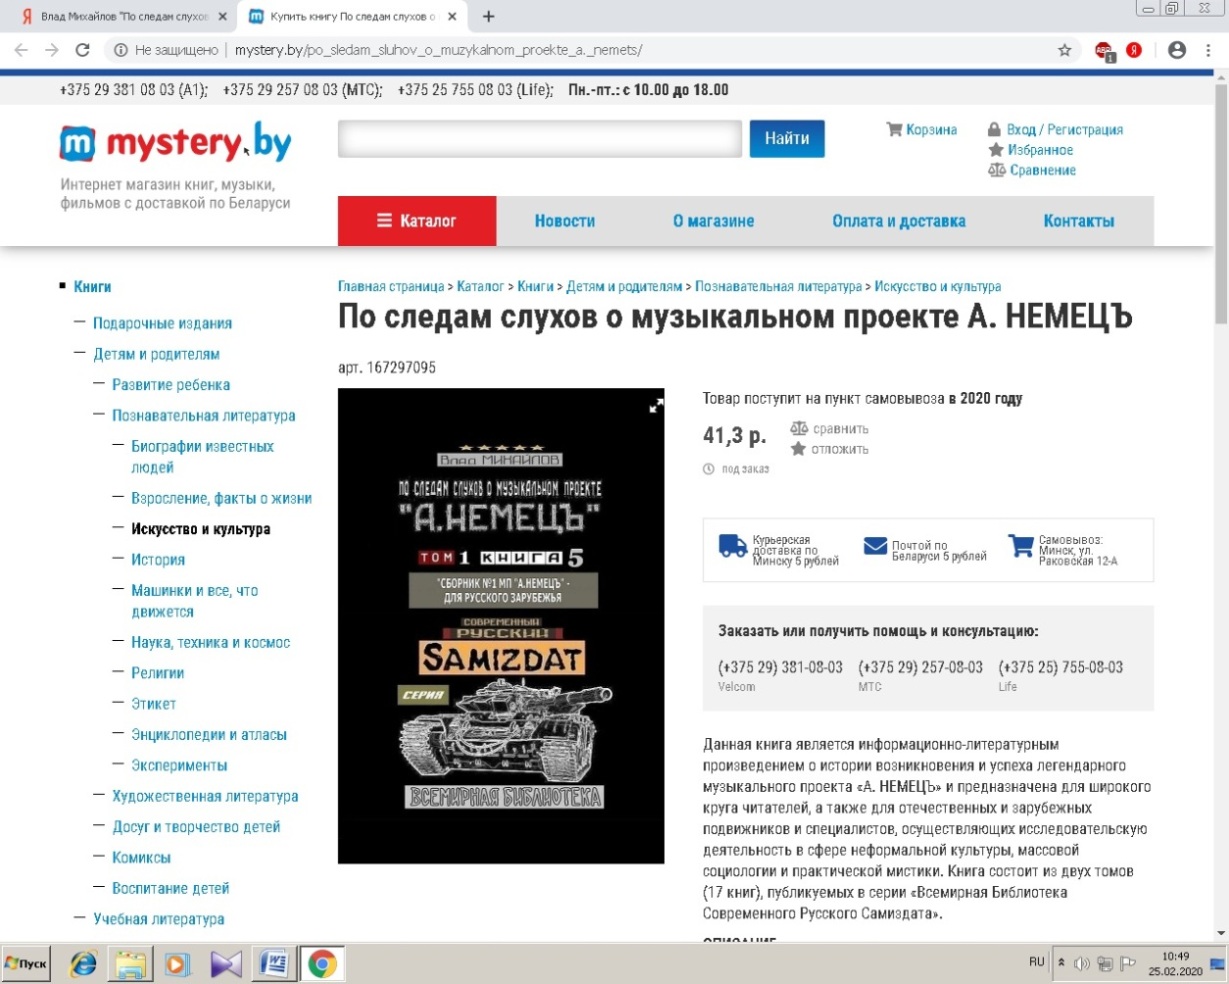Open Учебная литература in the sidebar
1229x984 pixels.
(158, 918)
